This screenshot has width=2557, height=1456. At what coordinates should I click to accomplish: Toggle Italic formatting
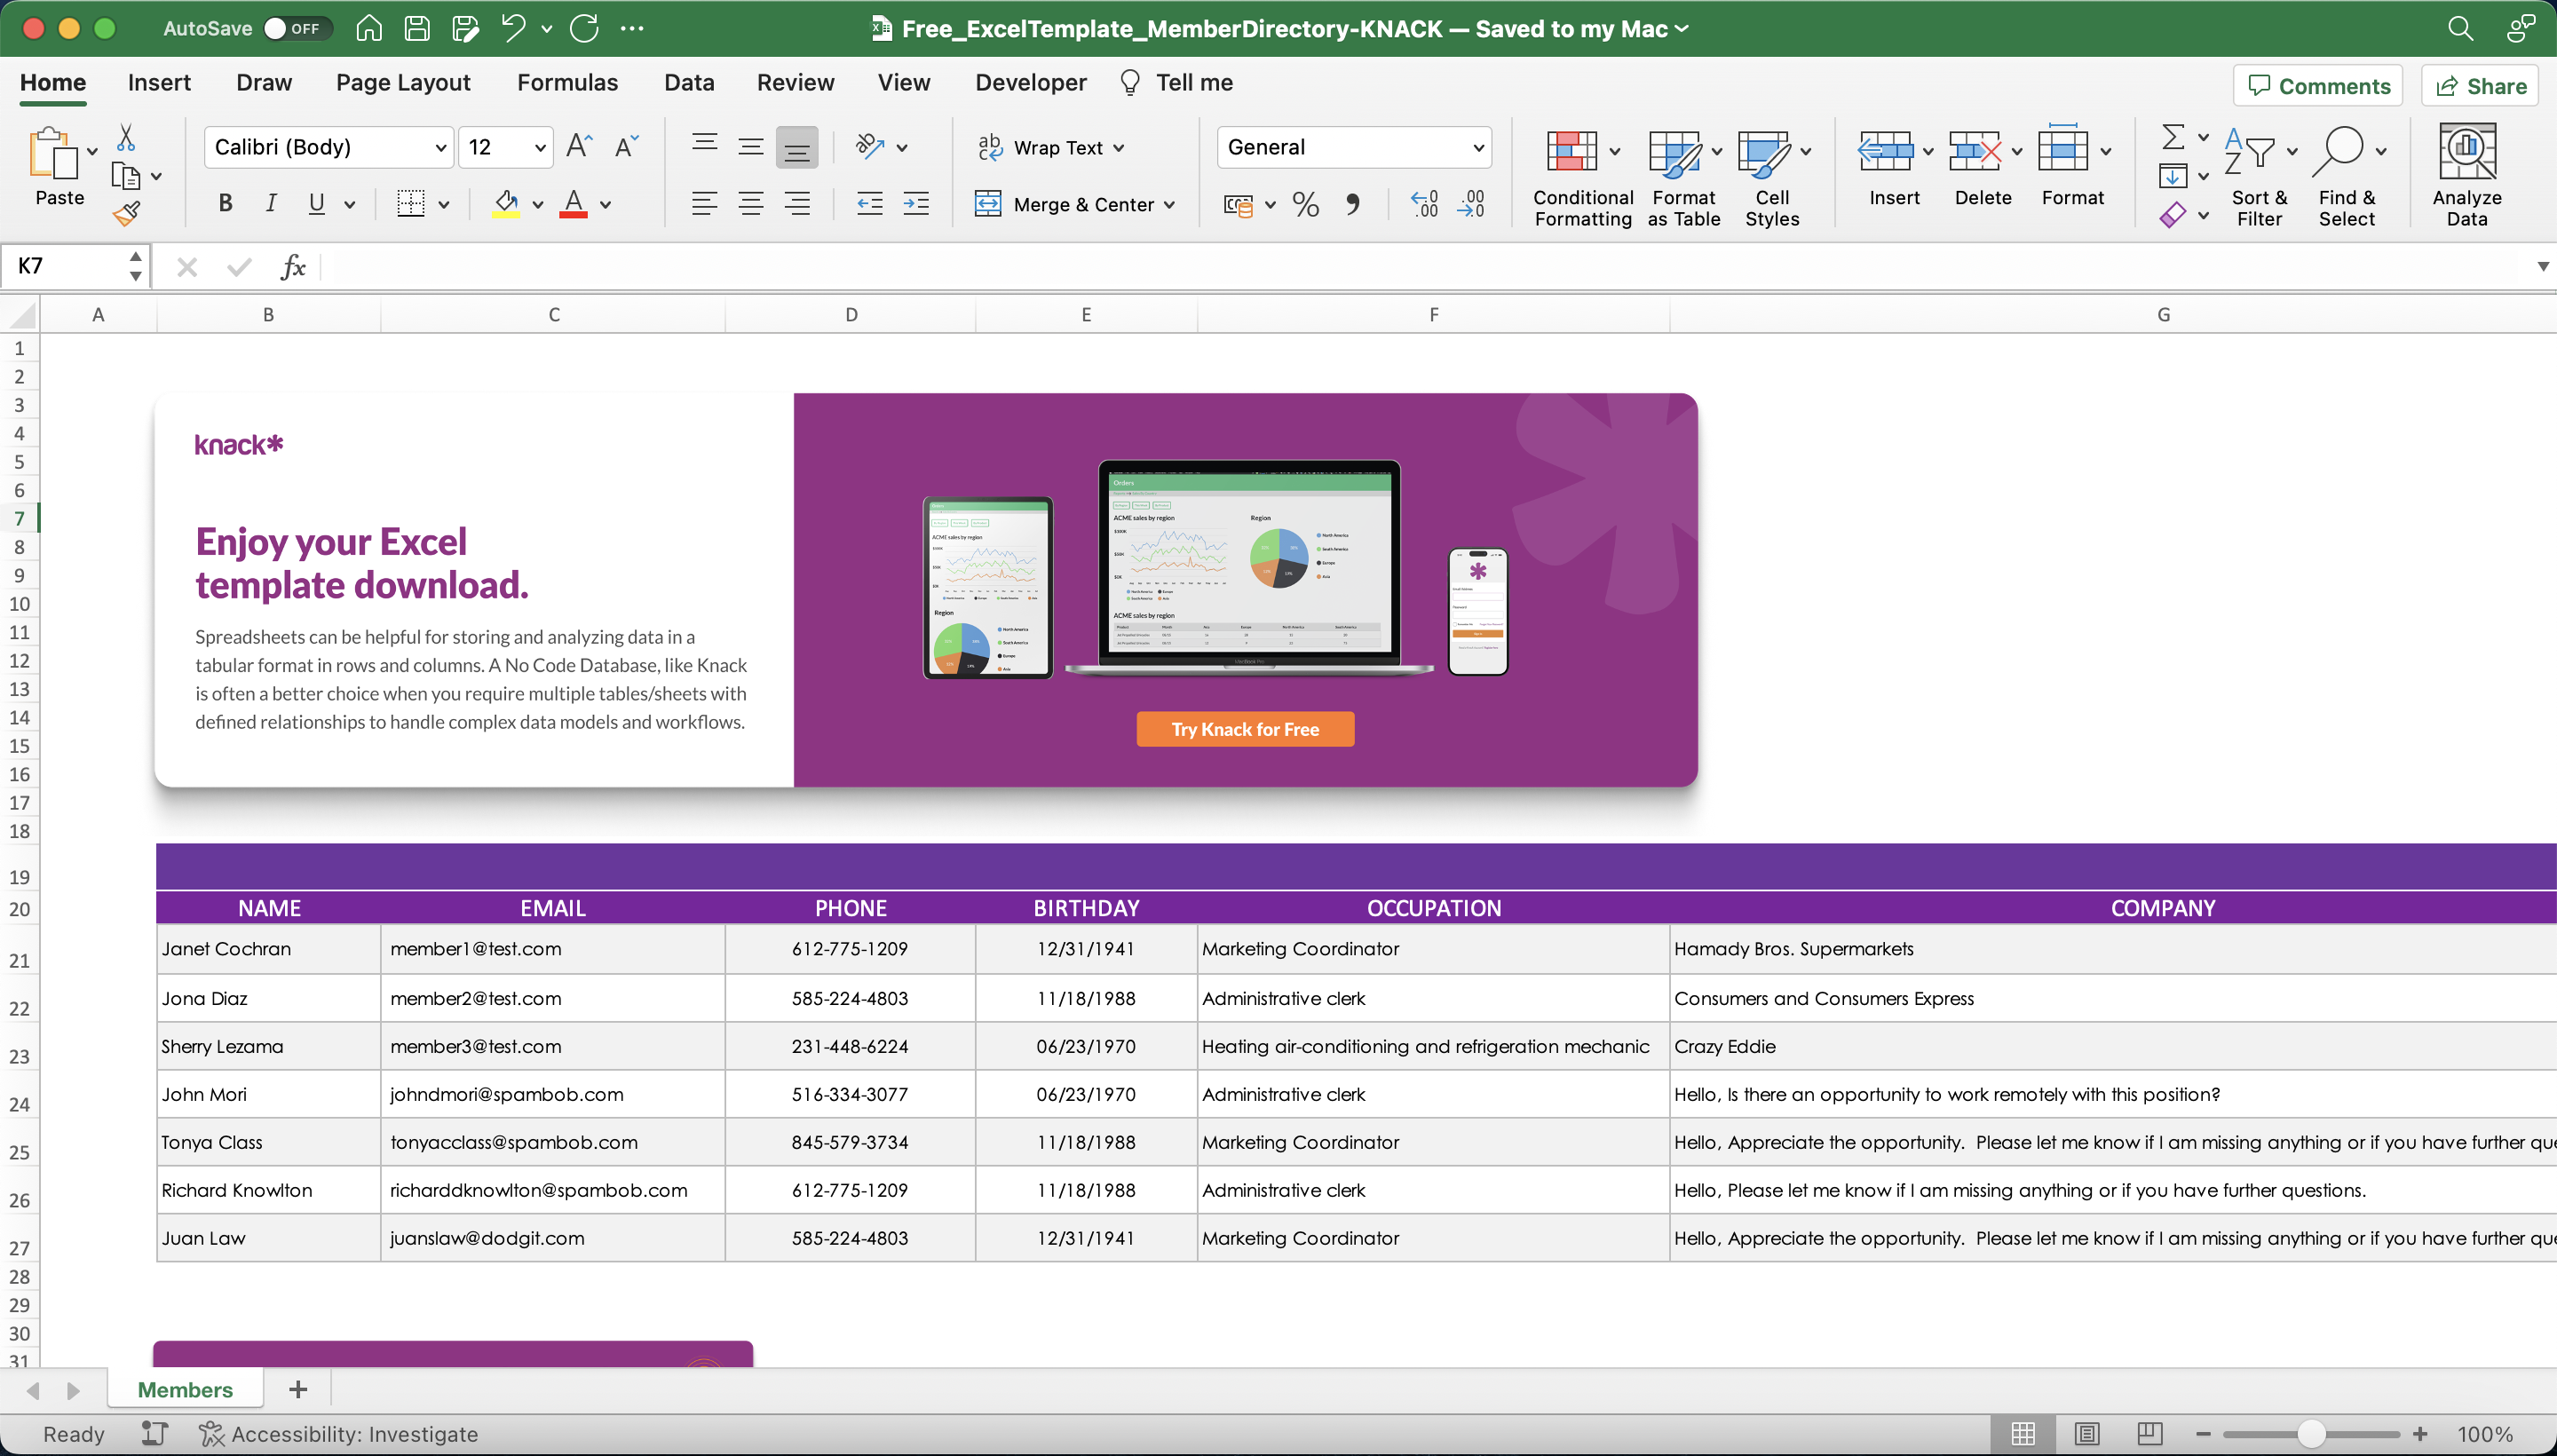270,204
